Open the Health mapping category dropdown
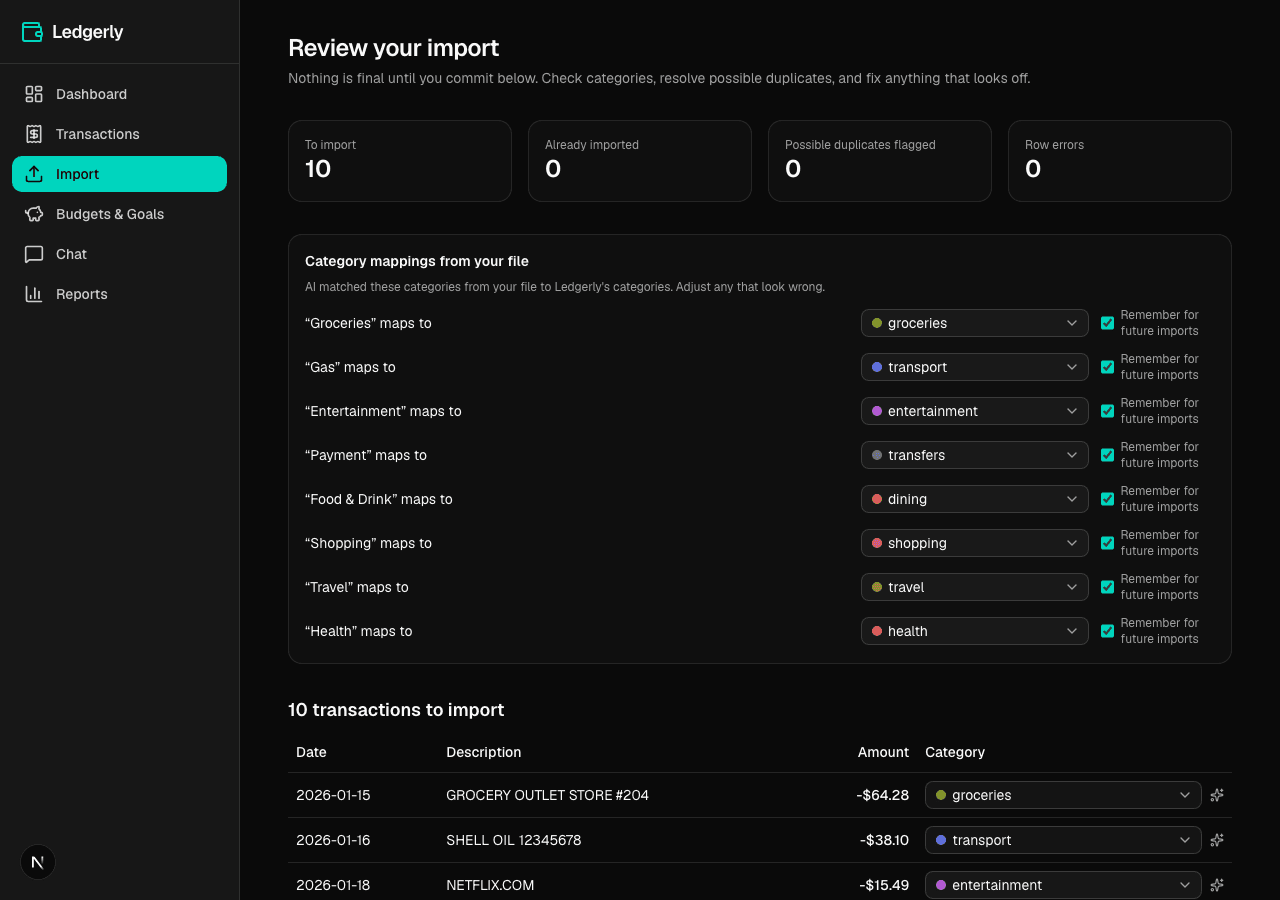The width and height of the screenshot is (1280, 900). 975,631
